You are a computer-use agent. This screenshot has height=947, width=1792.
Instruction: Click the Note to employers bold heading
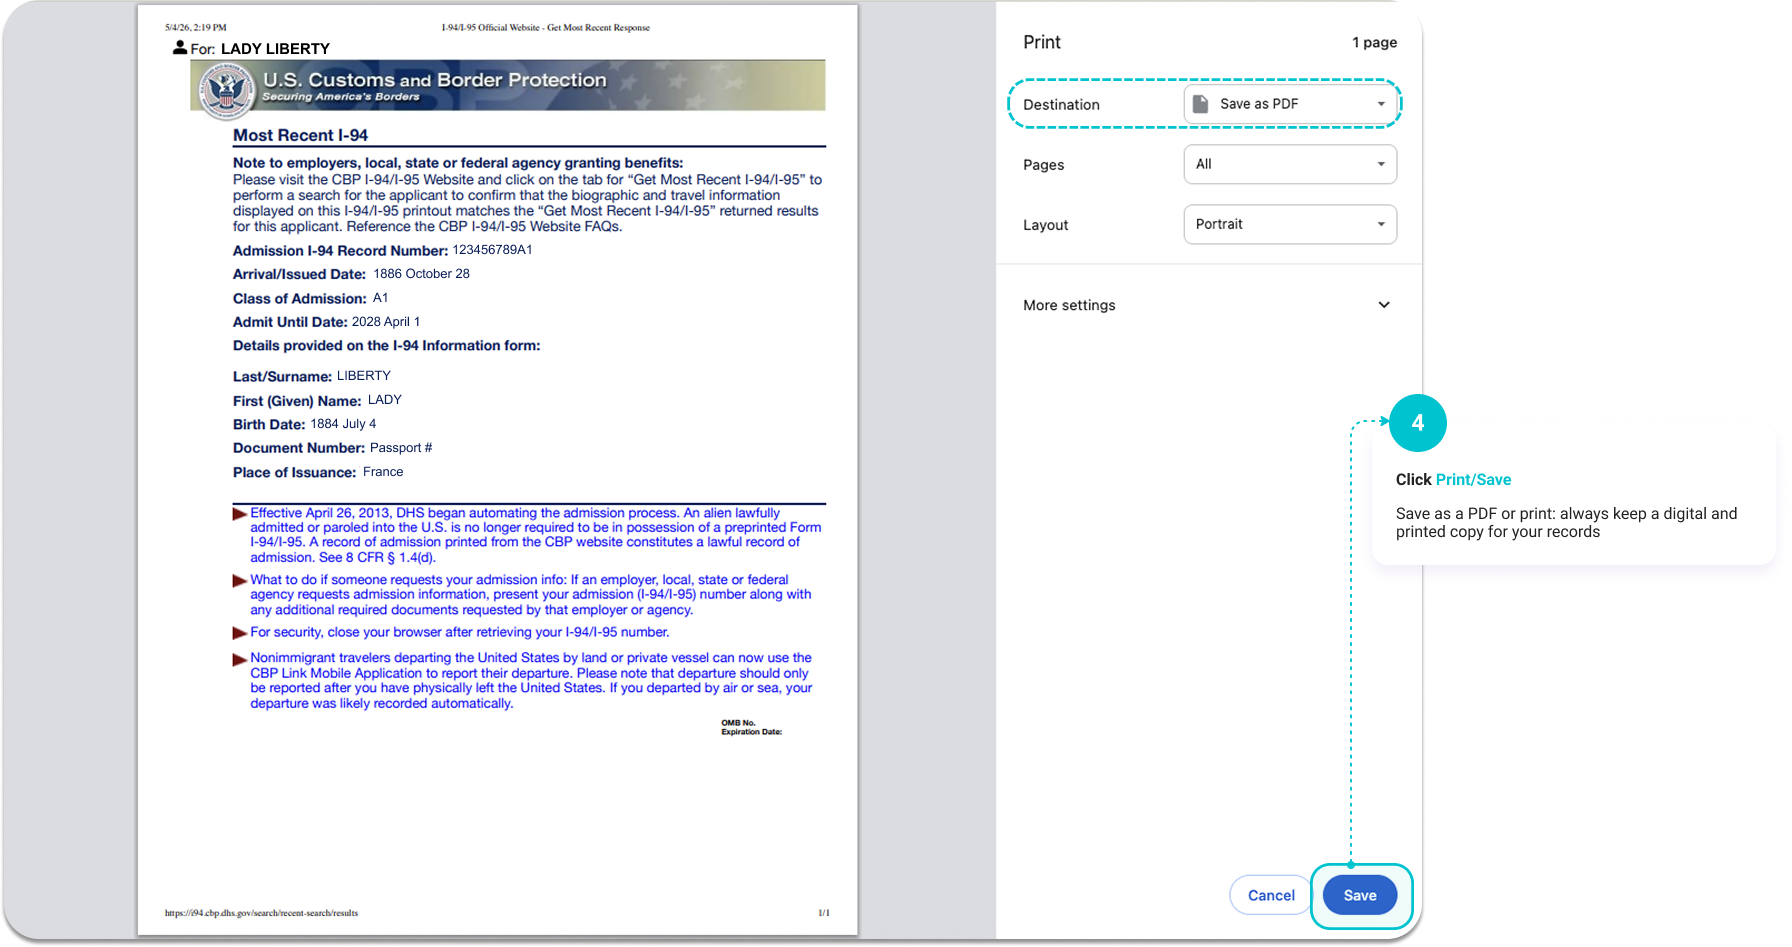pos(458,163)
